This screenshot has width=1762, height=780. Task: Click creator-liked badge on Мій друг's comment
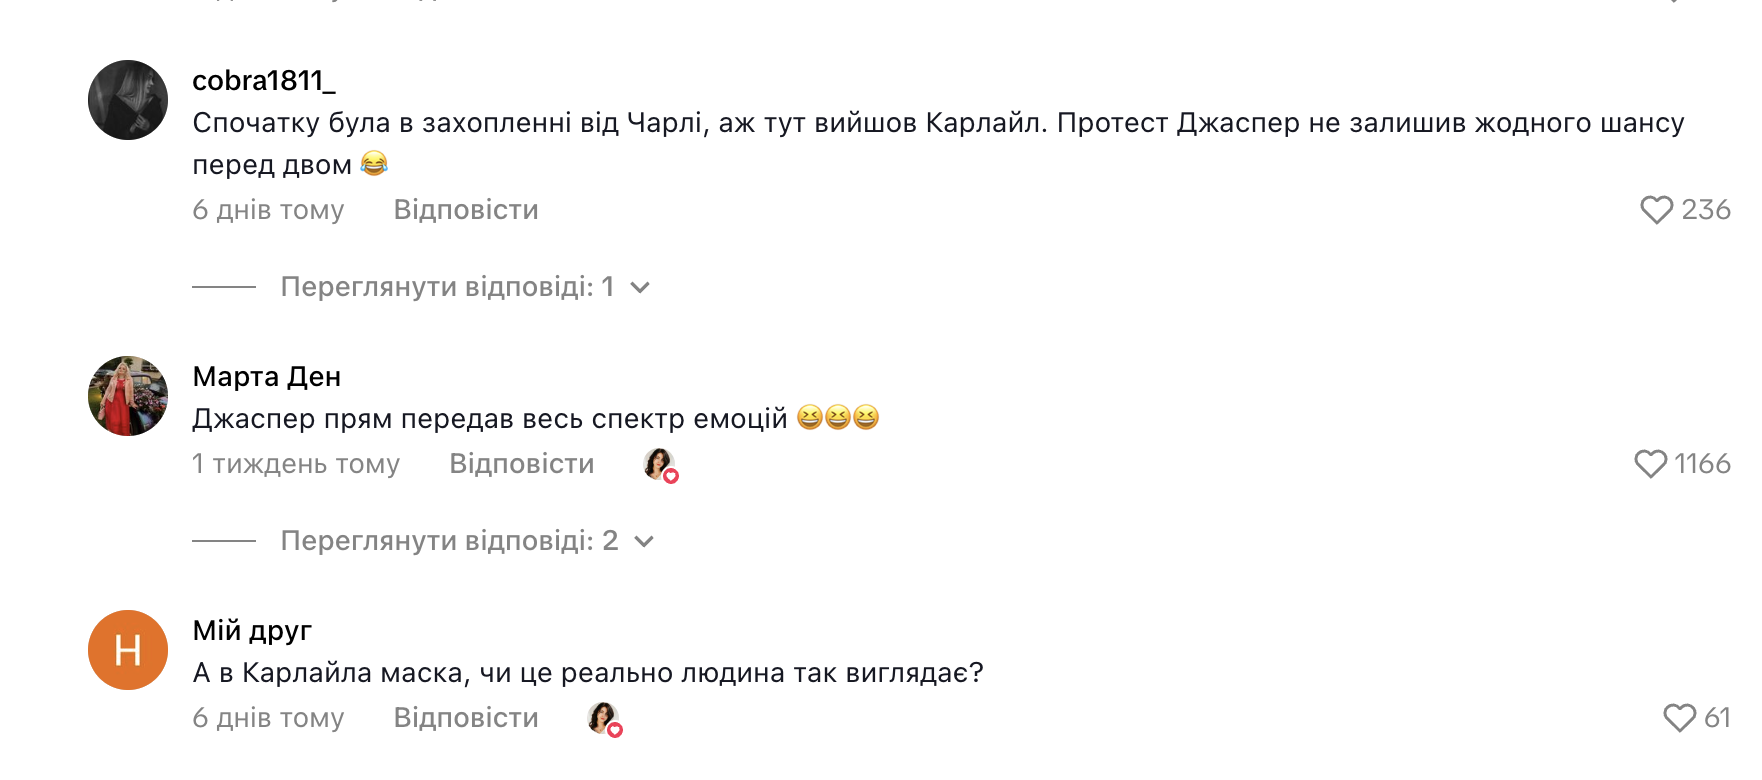pos(604,718)
